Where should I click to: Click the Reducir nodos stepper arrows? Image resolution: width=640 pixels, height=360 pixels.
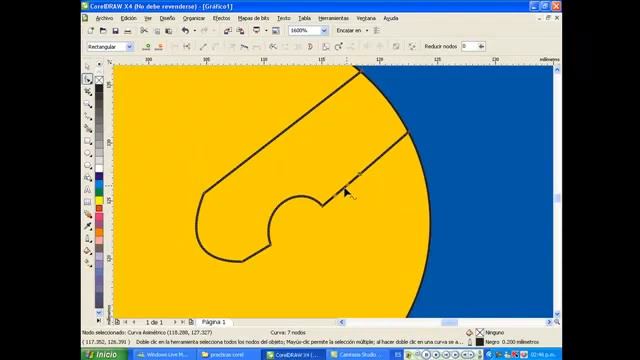481,47
